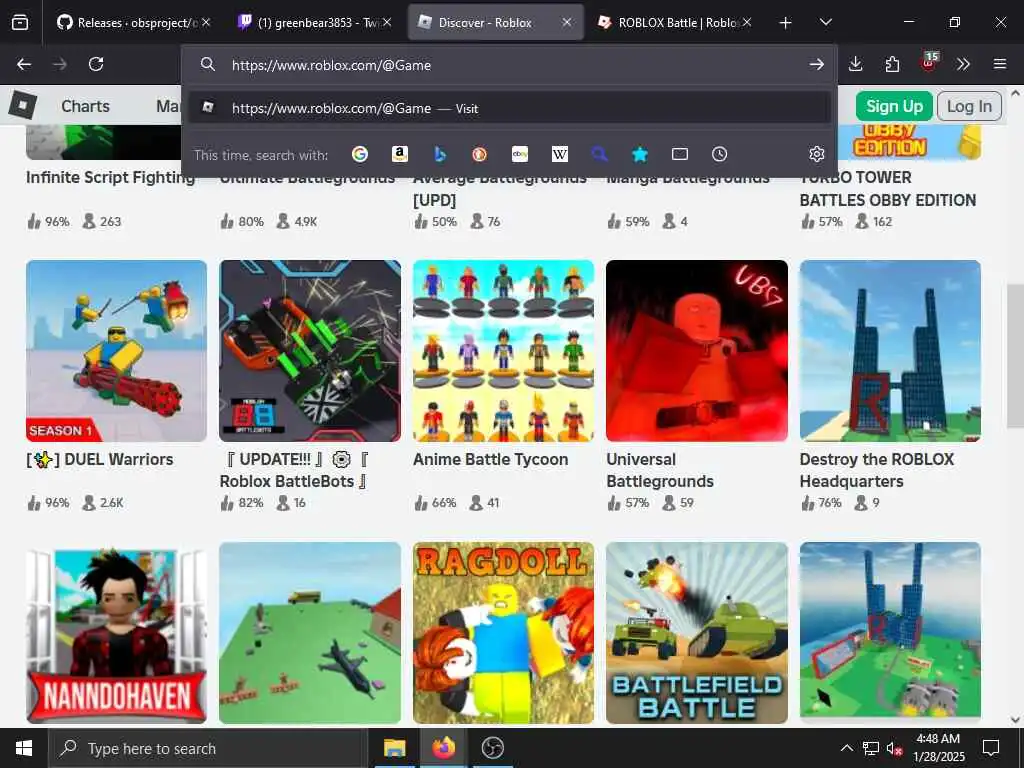Search this time with Bing

click(440, 154)
